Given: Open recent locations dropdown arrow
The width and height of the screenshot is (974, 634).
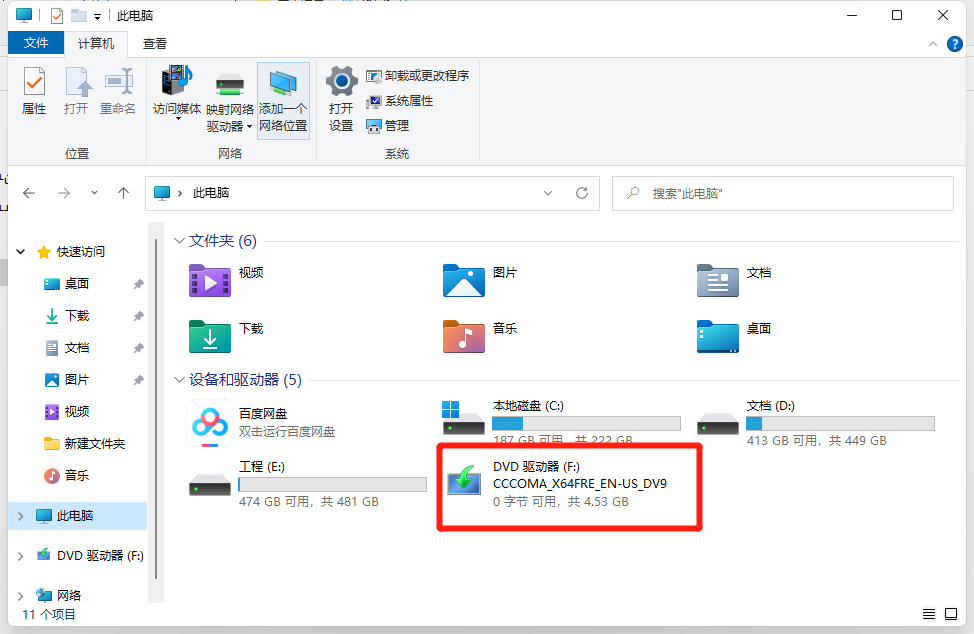Looking at the screenshot, I should 94,193.
